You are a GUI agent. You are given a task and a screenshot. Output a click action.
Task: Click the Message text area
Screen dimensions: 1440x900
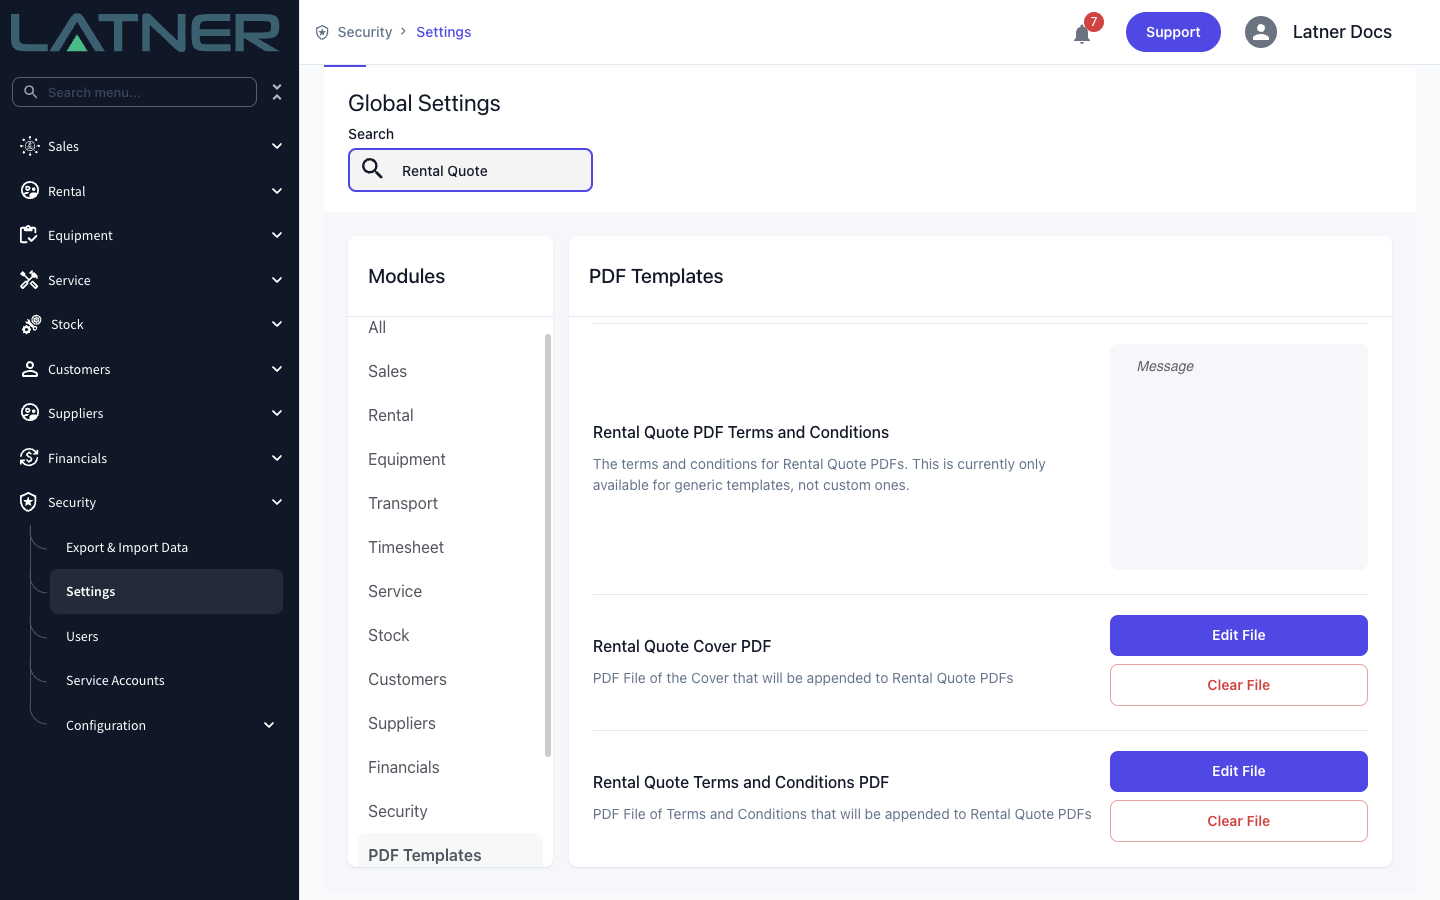click(x=1239, y=457)
